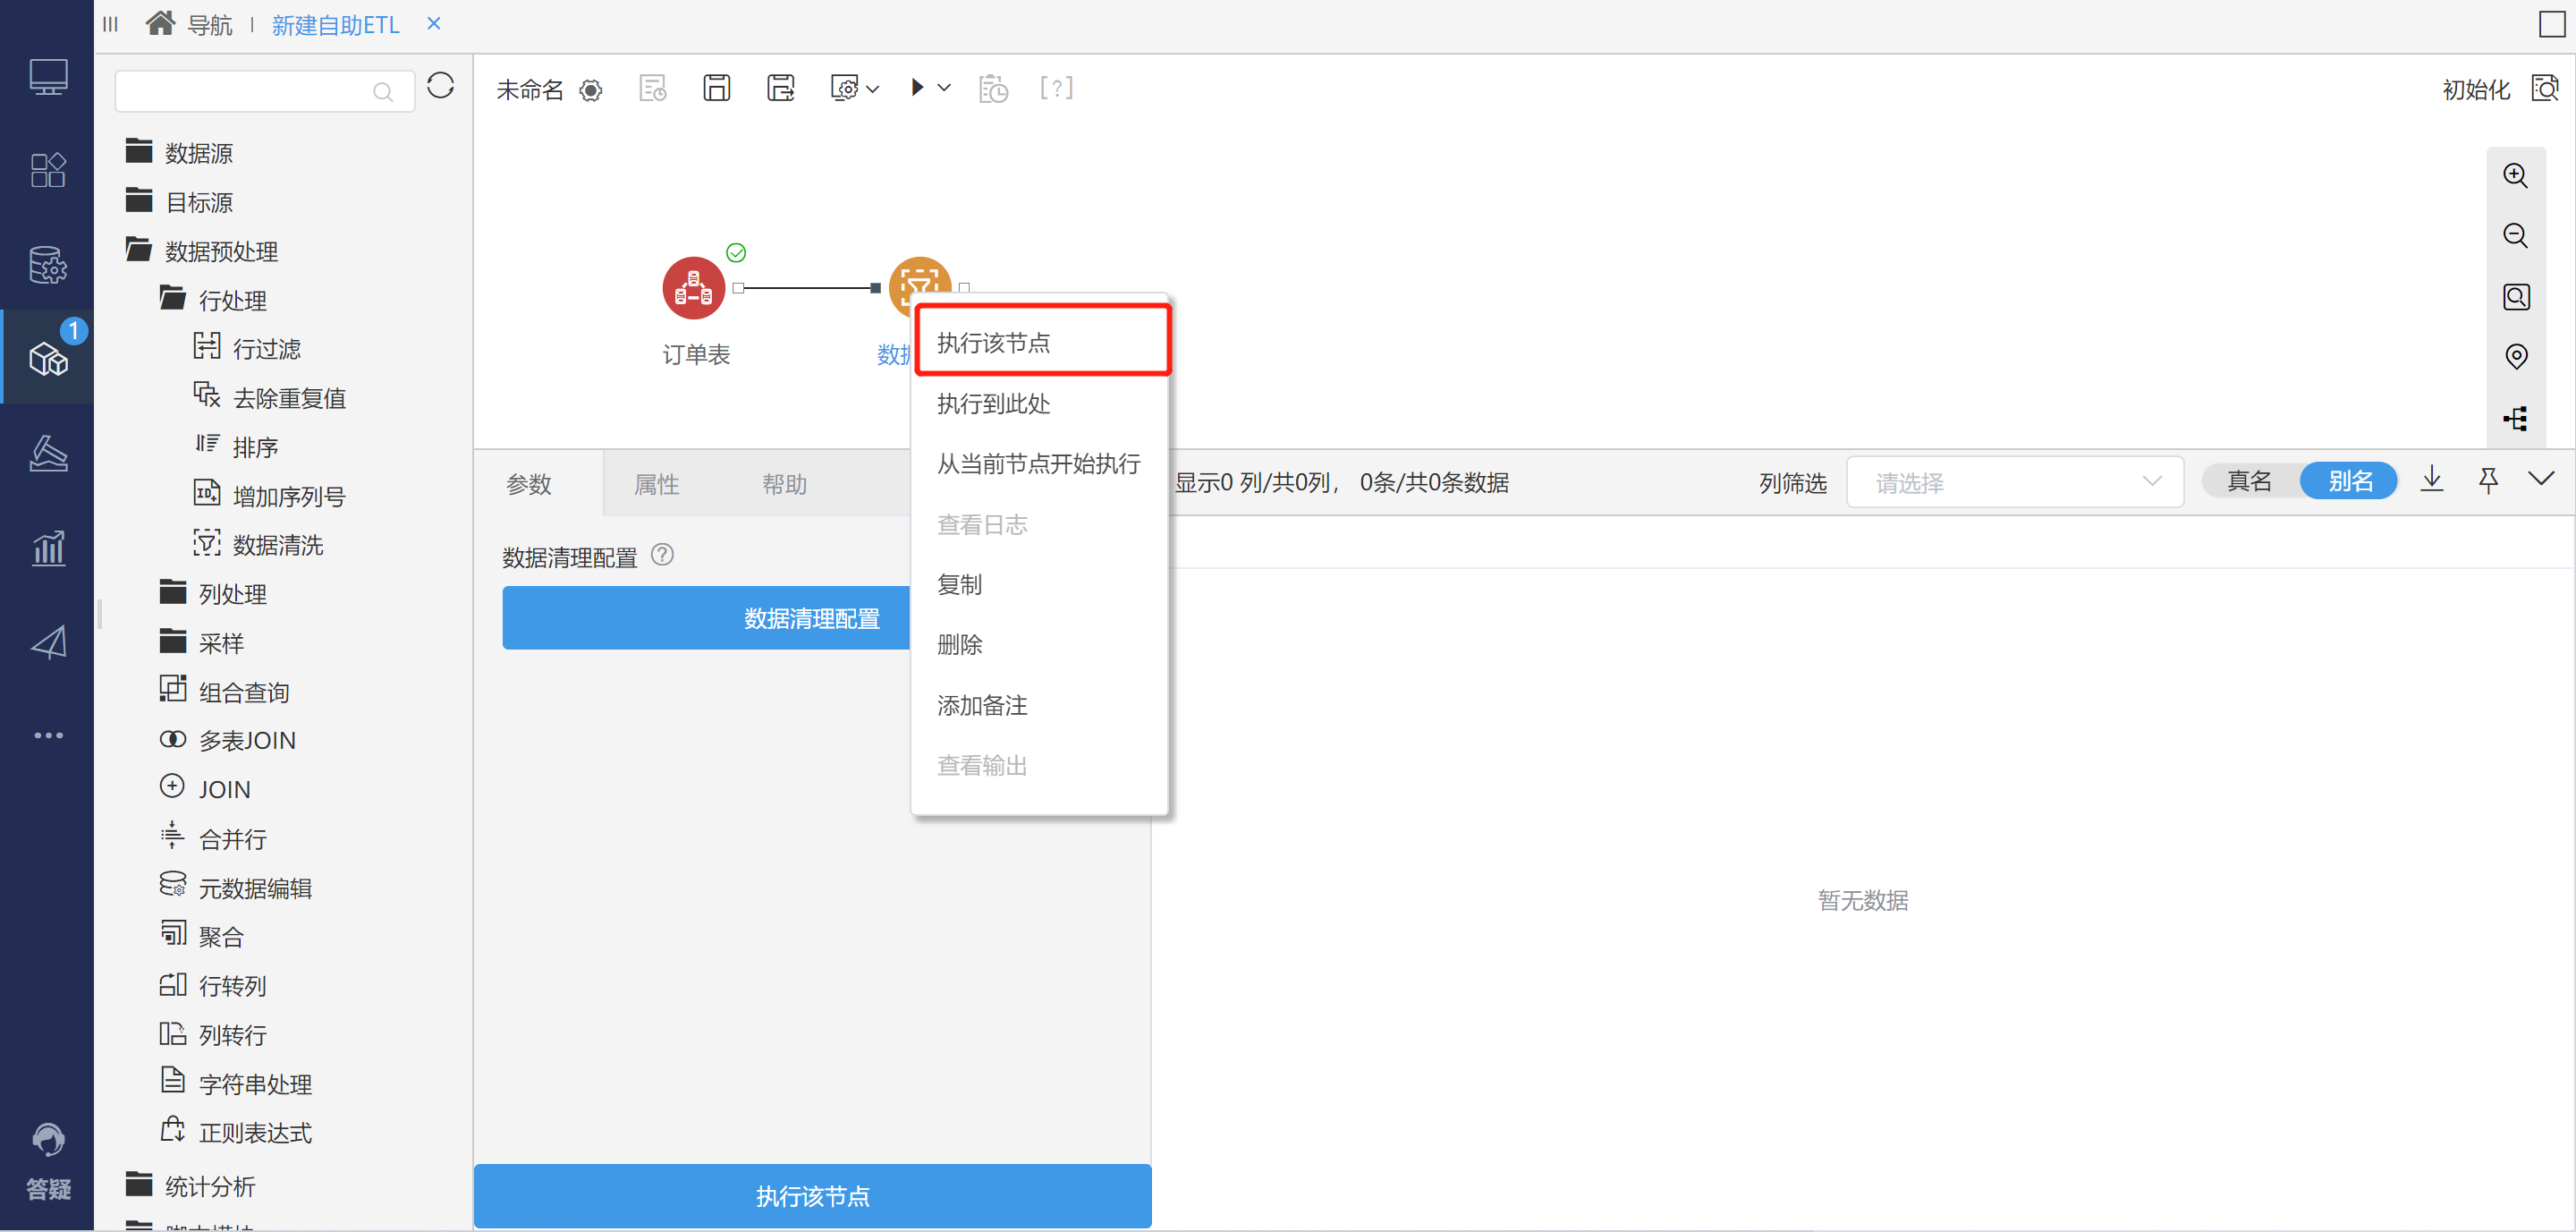This screenshot has width=2576, height=1232.
Task: Click the save-as icon in toolbar
Action: coord(781,88)
